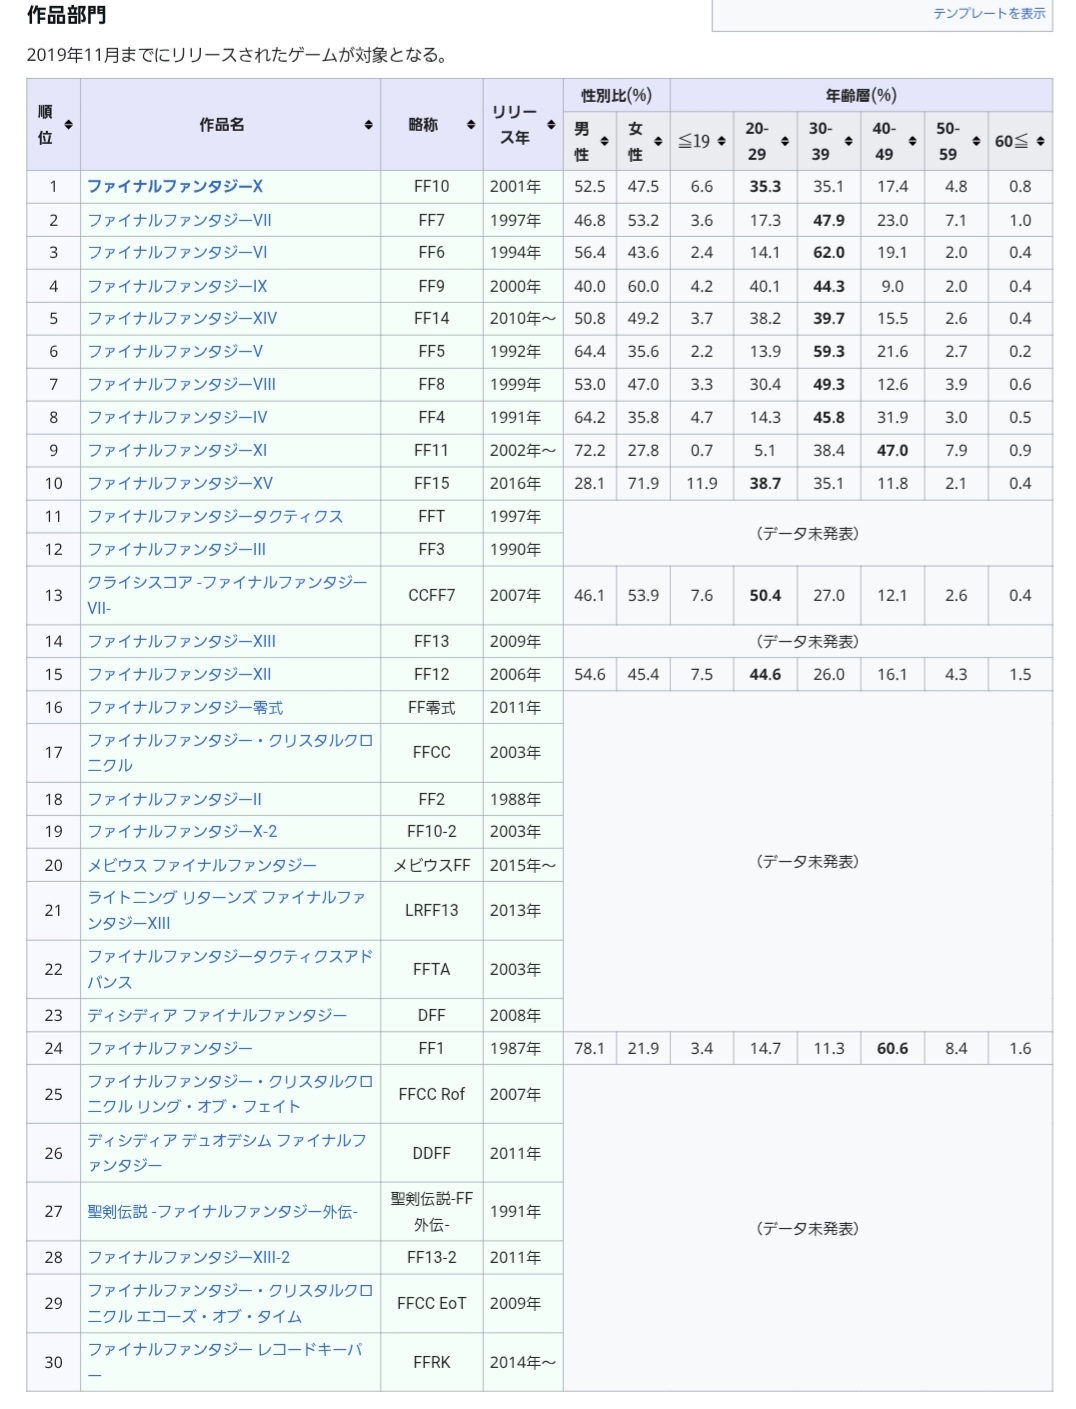The width and height of the screenshot is (1076, 1409).
Task: Select the 作品部門 section heading
Action: coord(66,15)
